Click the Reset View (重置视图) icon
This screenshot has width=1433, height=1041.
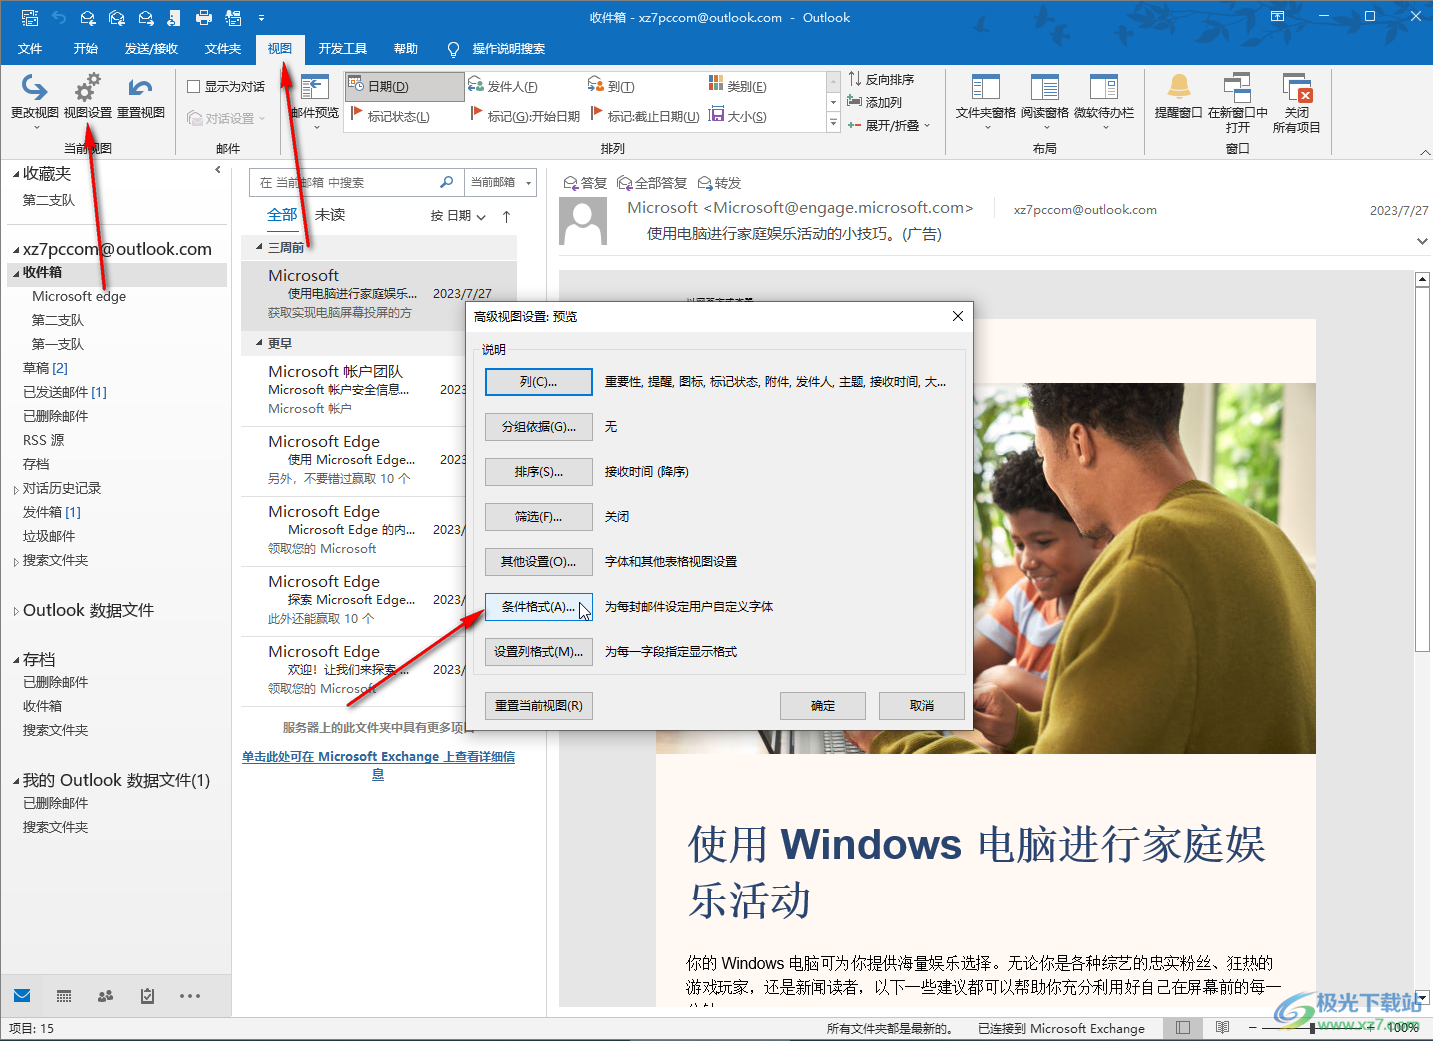pyautogui.click(x=140, y=87)
